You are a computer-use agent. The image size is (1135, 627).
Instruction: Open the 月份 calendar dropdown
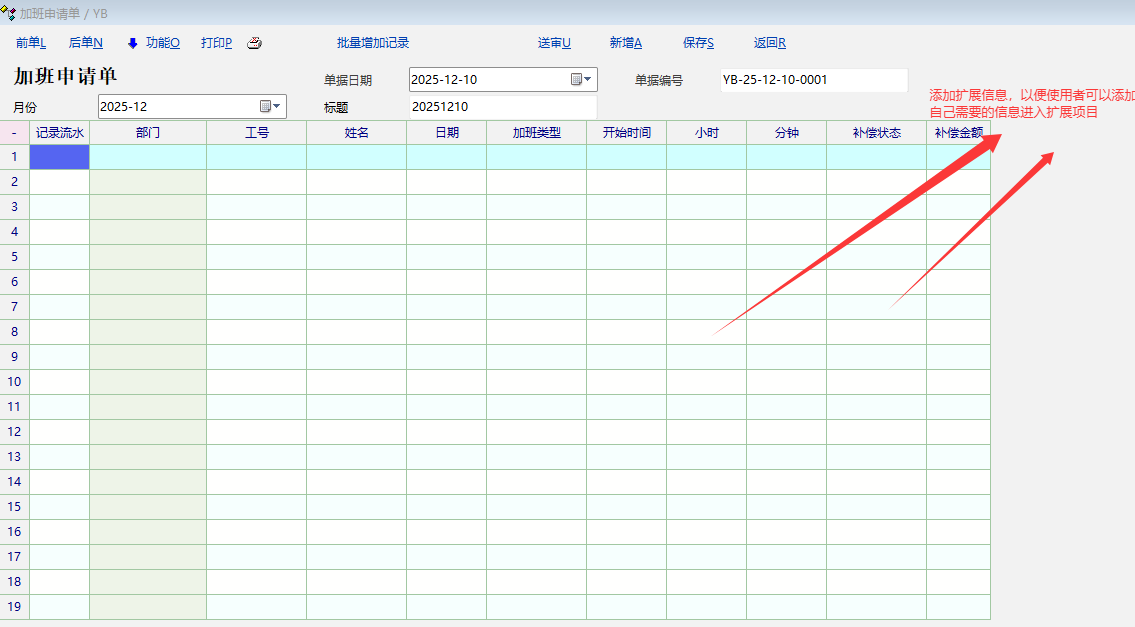[x=270, y=106]
